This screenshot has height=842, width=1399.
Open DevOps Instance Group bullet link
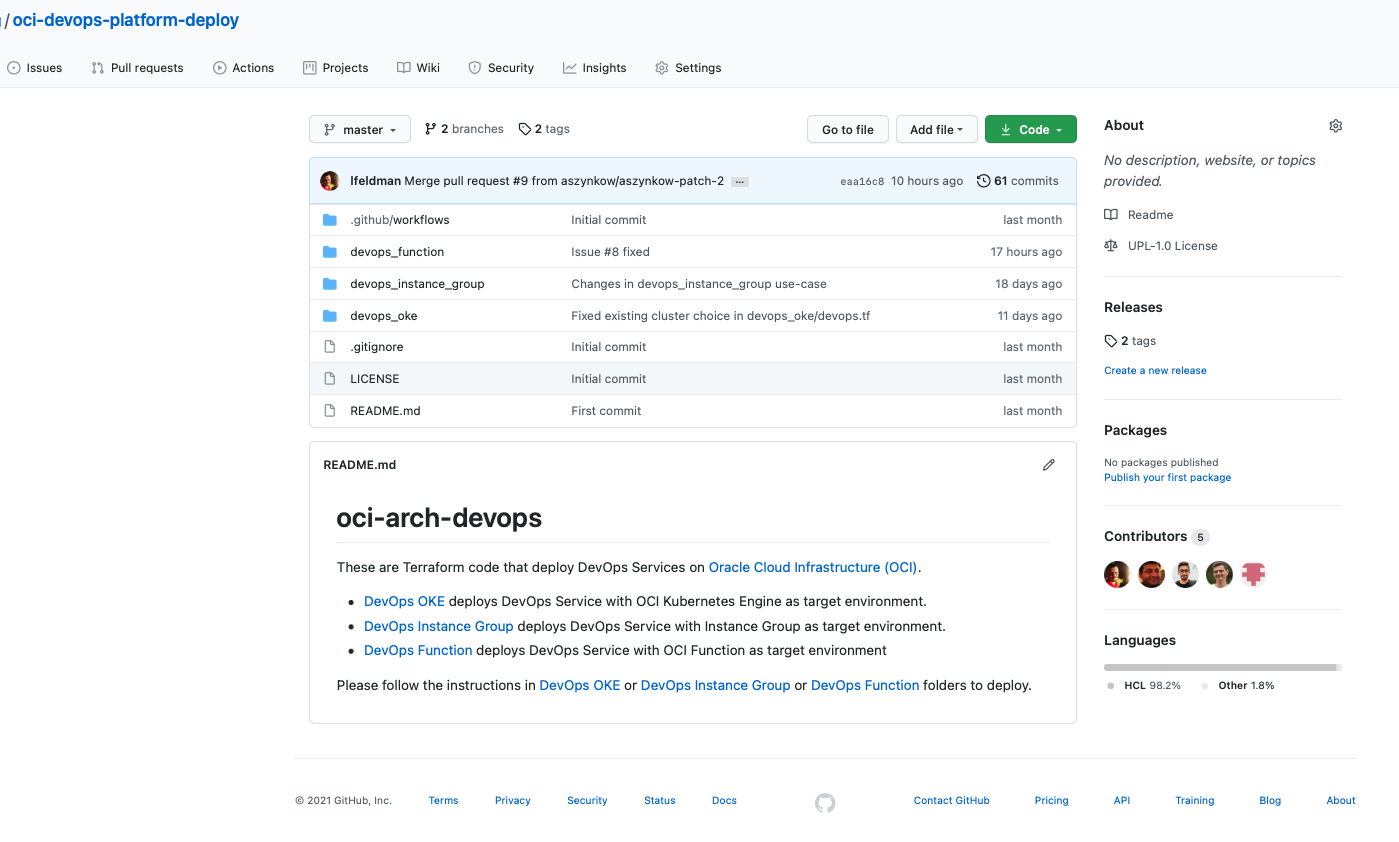[439, 626]
